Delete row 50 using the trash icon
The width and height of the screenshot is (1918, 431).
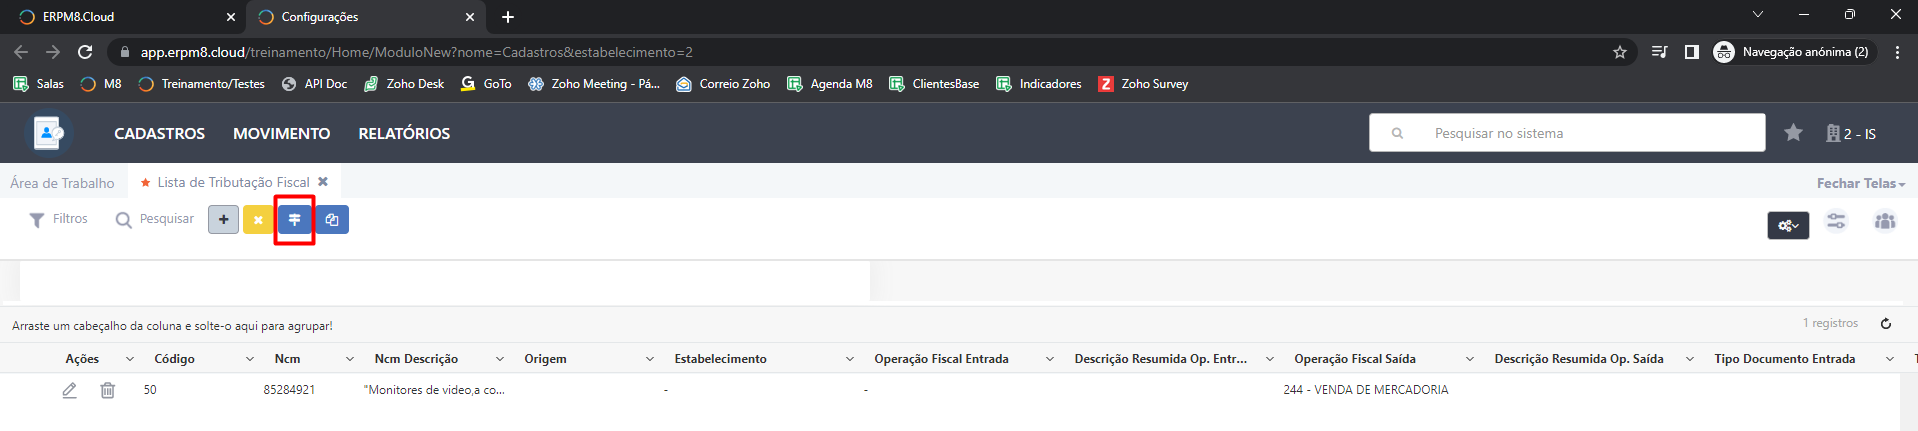coord(107,390)
